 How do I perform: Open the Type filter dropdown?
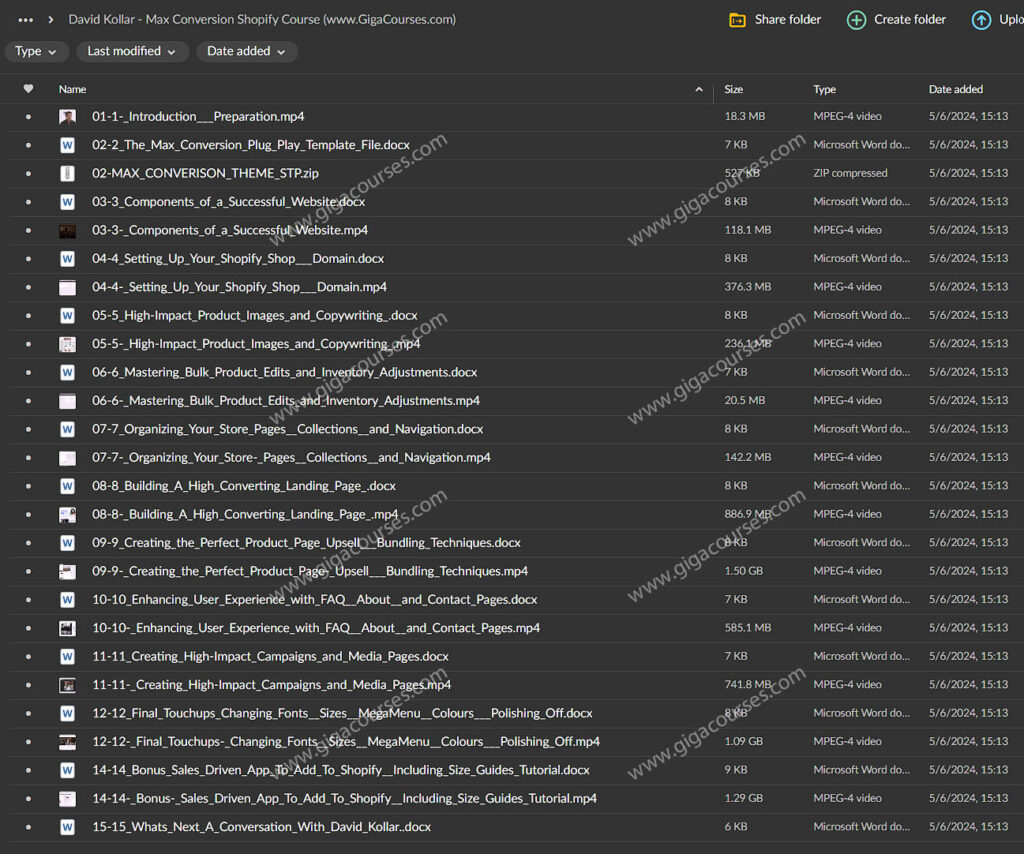(37, 51)
